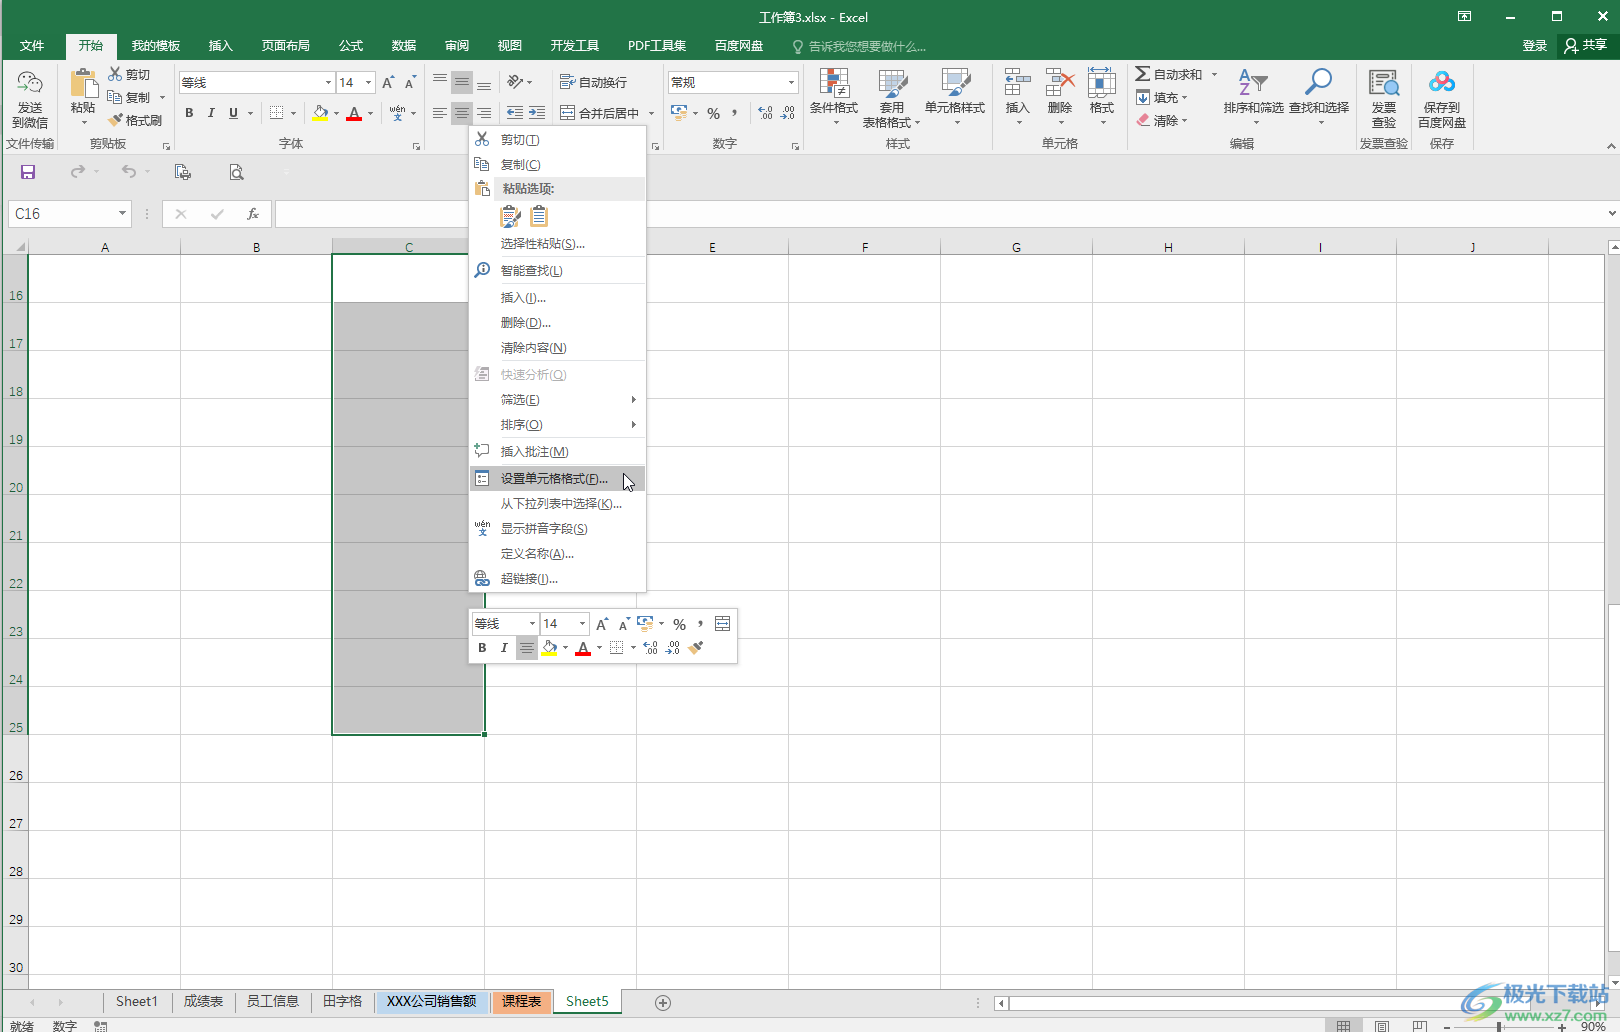
Task: Click the Increase Indent icon in ribbon
Action: pyautogui.click(x=537, y=113)
